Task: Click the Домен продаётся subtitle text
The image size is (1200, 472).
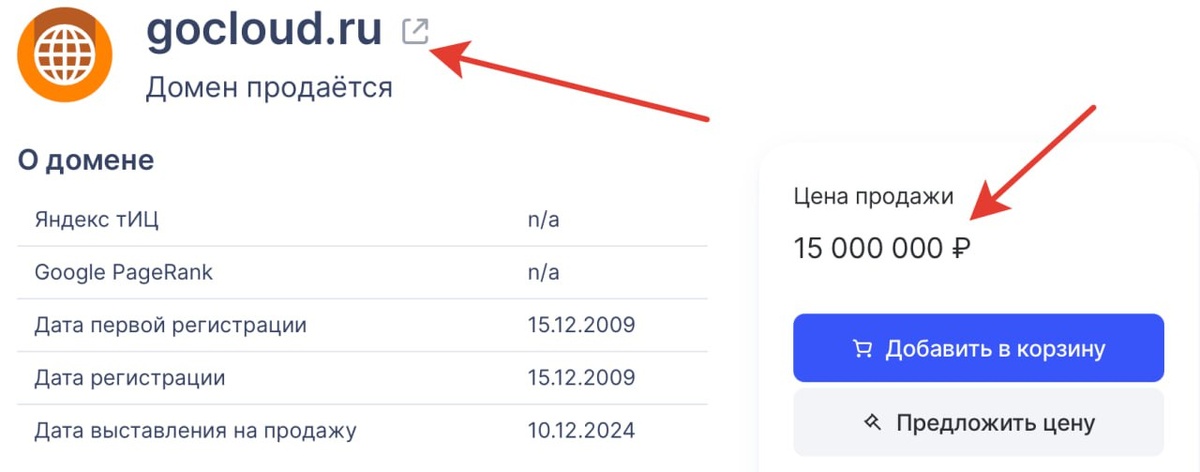Action: tap(269, 88)
